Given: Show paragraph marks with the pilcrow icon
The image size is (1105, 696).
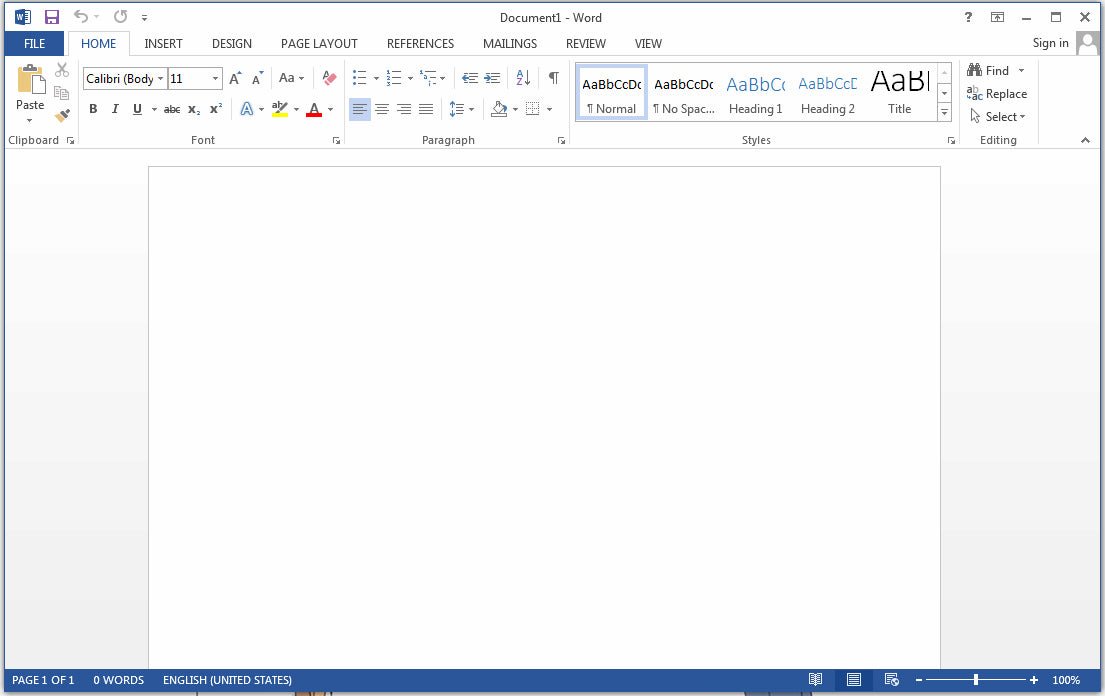Looking at the screenshot, I should click(x=553, y=77).
